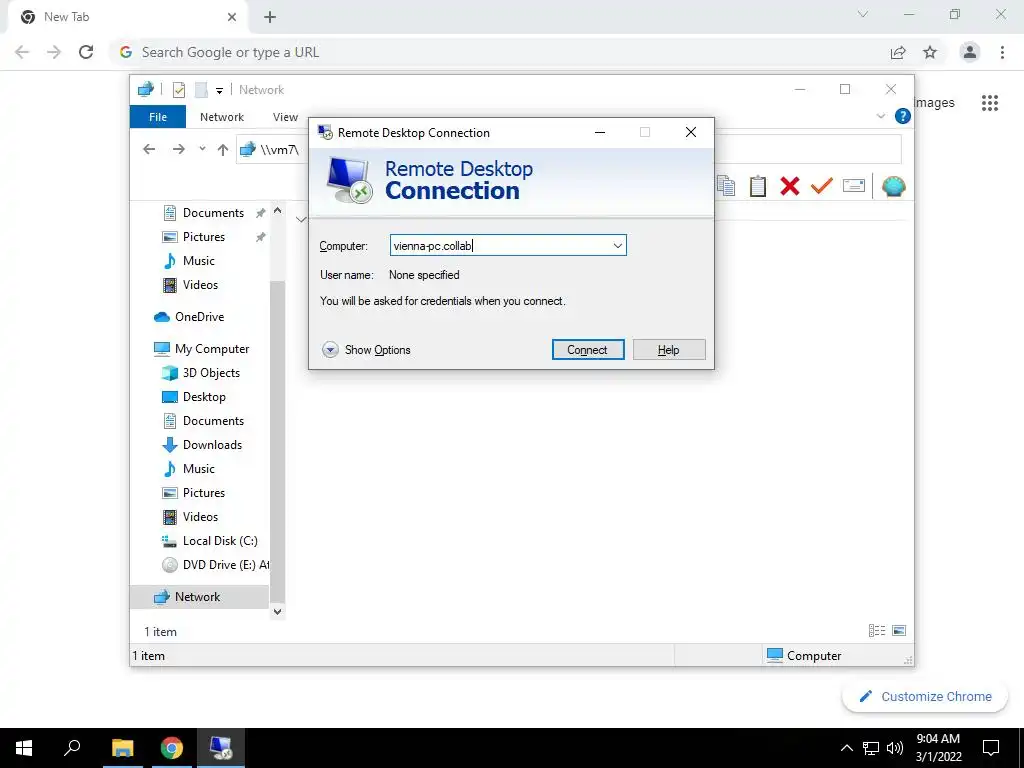Reload the Chrome page
Image resolution: width=1024 pixels, height=768 pixels.
click(86, 52)
